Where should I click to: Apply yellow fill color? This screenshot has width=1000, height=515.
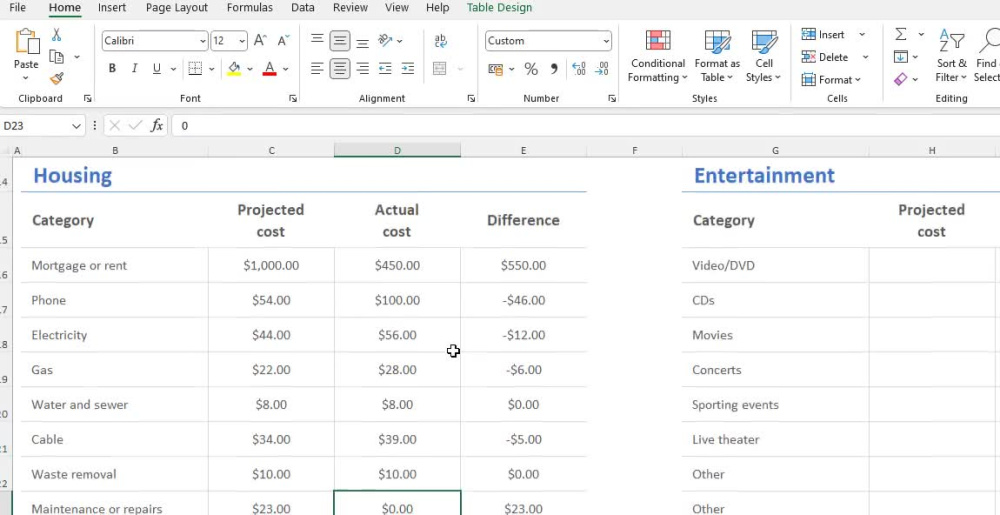coord(234,68)
